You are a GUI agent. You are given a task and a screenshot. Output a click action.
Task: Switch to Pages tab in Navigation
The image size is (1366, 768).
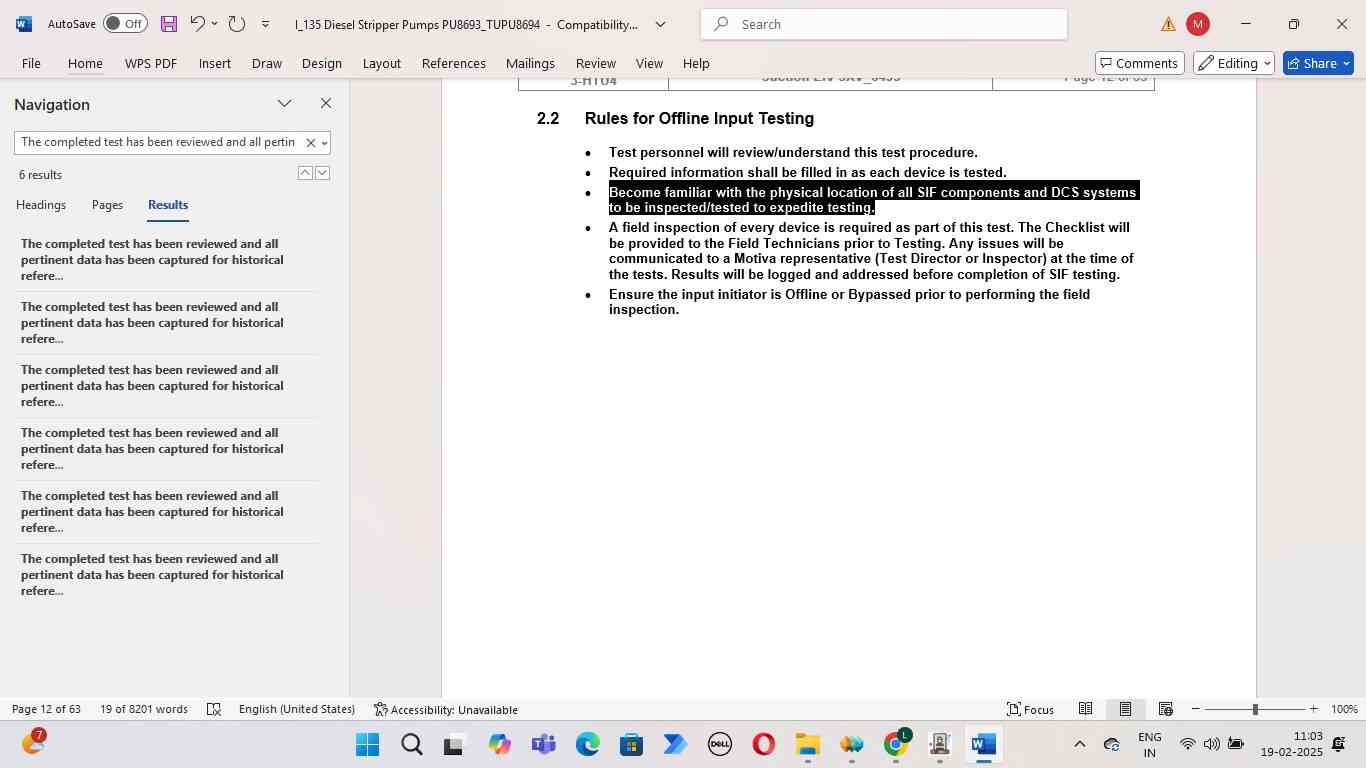pos(107,204)
